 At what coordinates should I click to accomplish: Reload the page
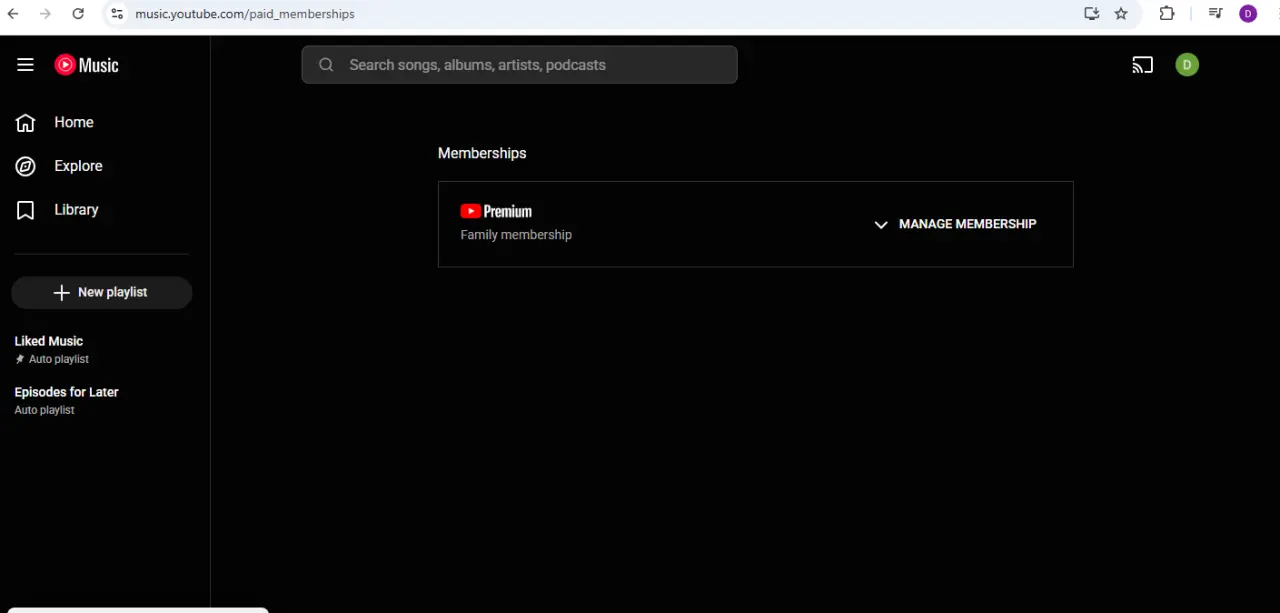tap(78, 14)
